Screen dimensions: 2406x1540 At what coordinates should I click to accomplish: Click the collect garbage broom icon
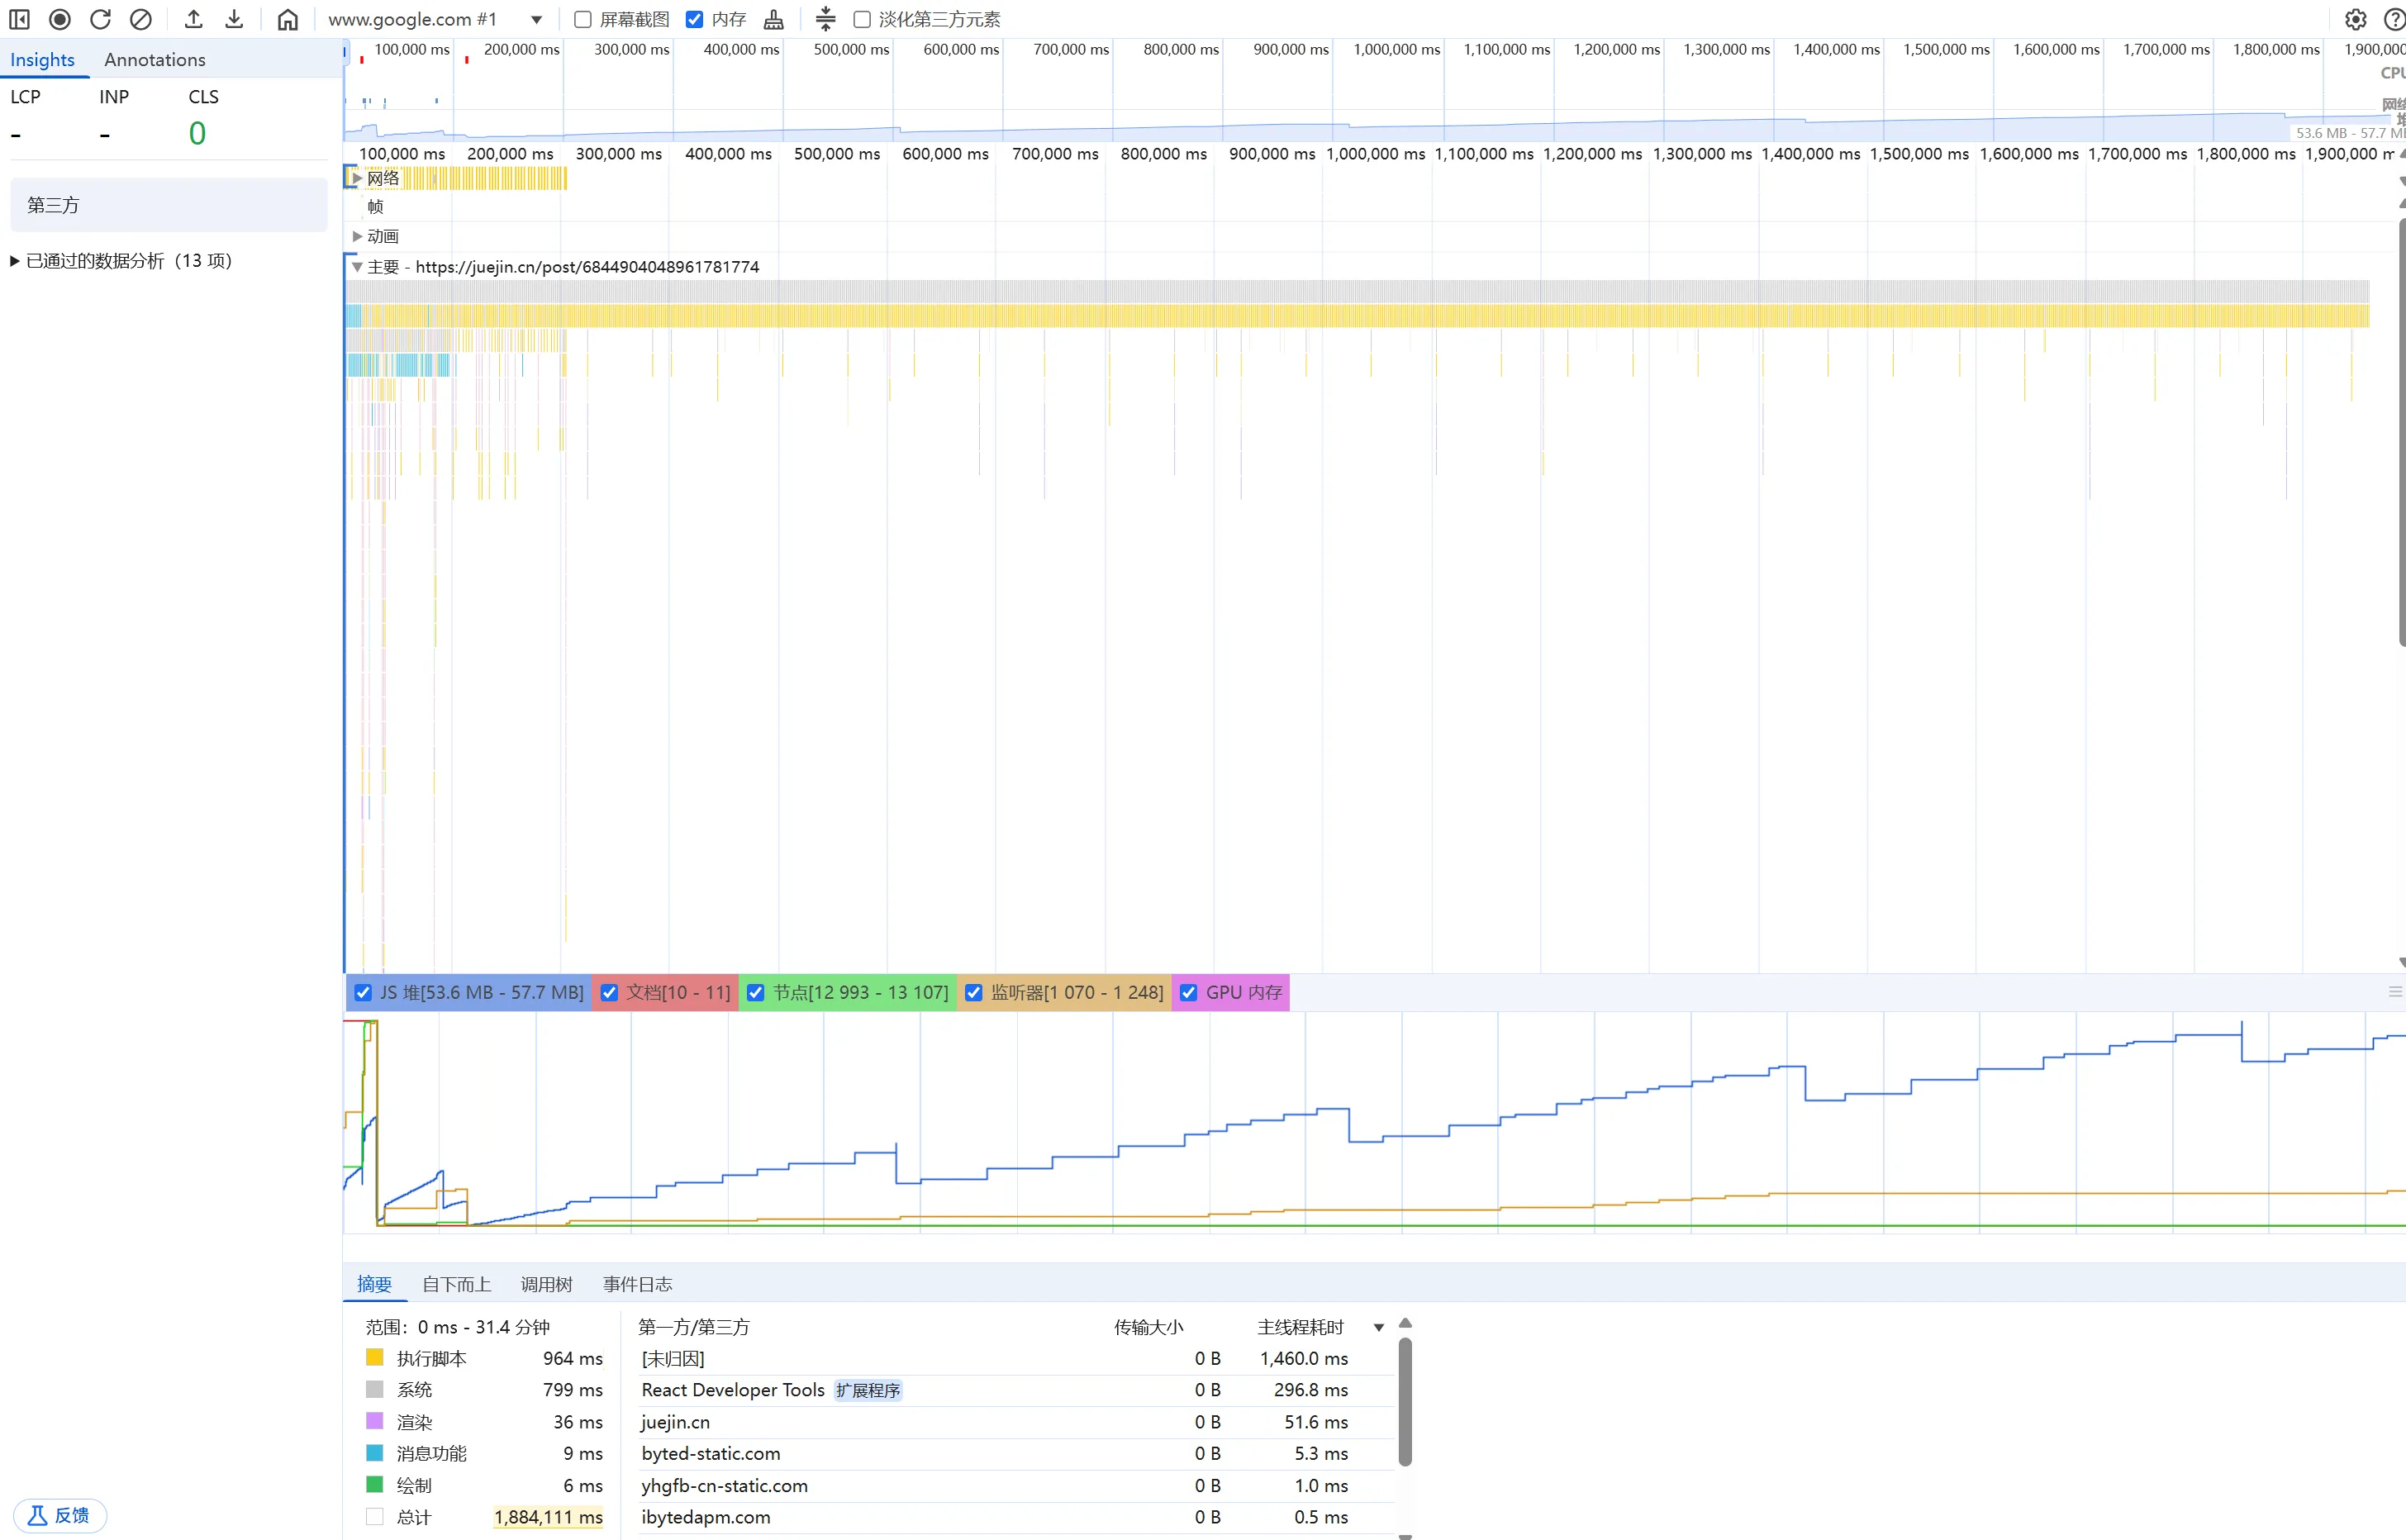coord(774,19)
